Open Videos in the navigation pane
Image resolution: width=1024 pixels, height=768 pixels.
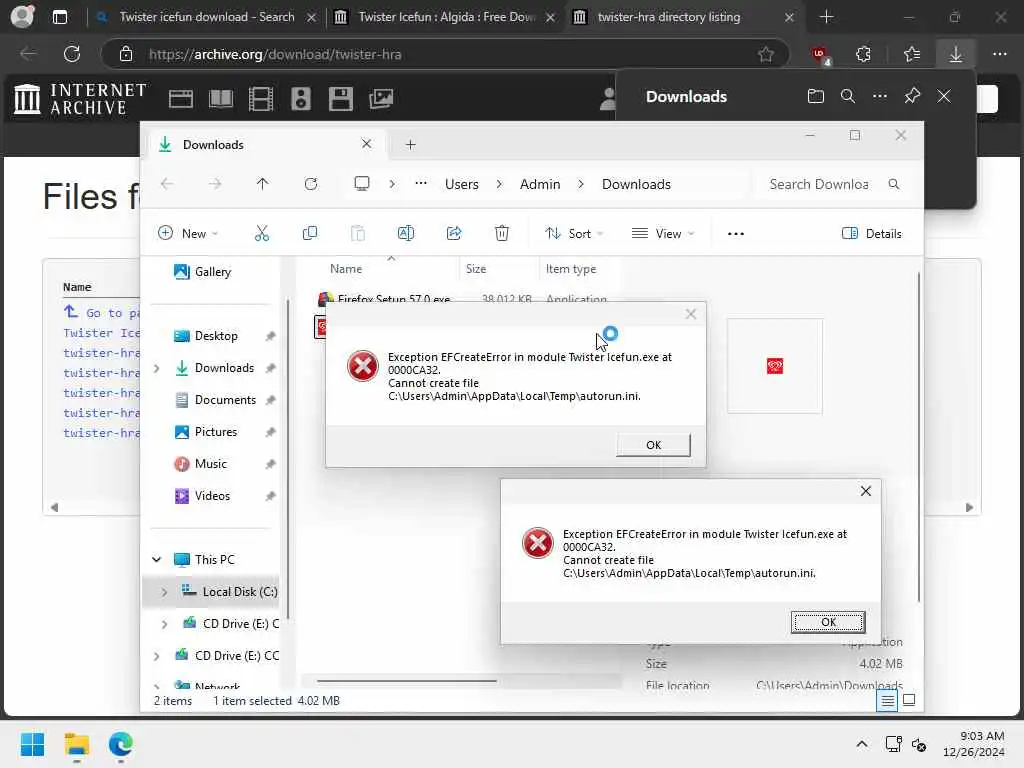coord(202,496)
